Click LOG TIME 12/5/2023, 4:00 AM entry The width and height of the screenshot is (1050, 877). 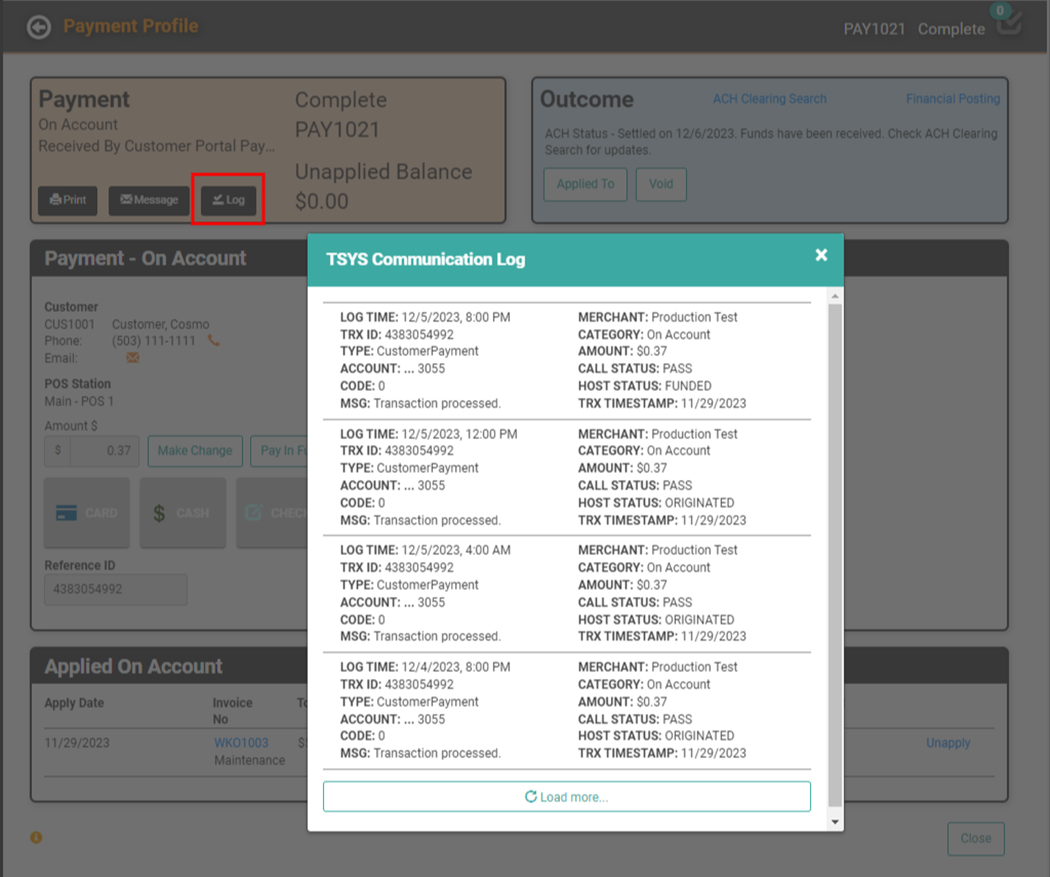[425, 550]
